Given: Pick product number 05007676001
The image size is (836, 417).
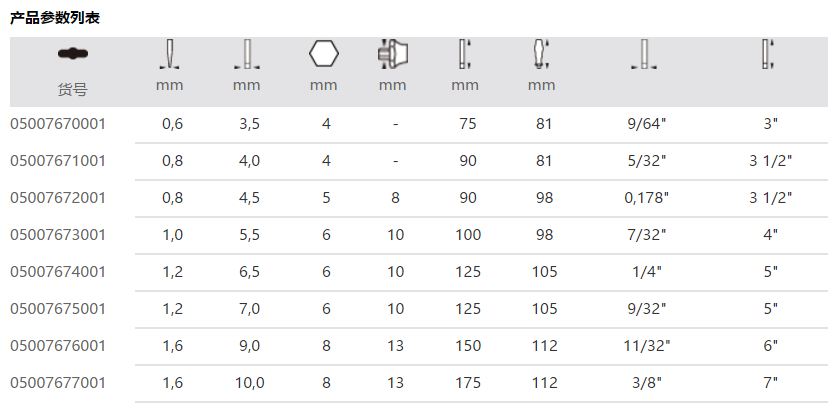Looking at the screenshot, I should 58,346.
